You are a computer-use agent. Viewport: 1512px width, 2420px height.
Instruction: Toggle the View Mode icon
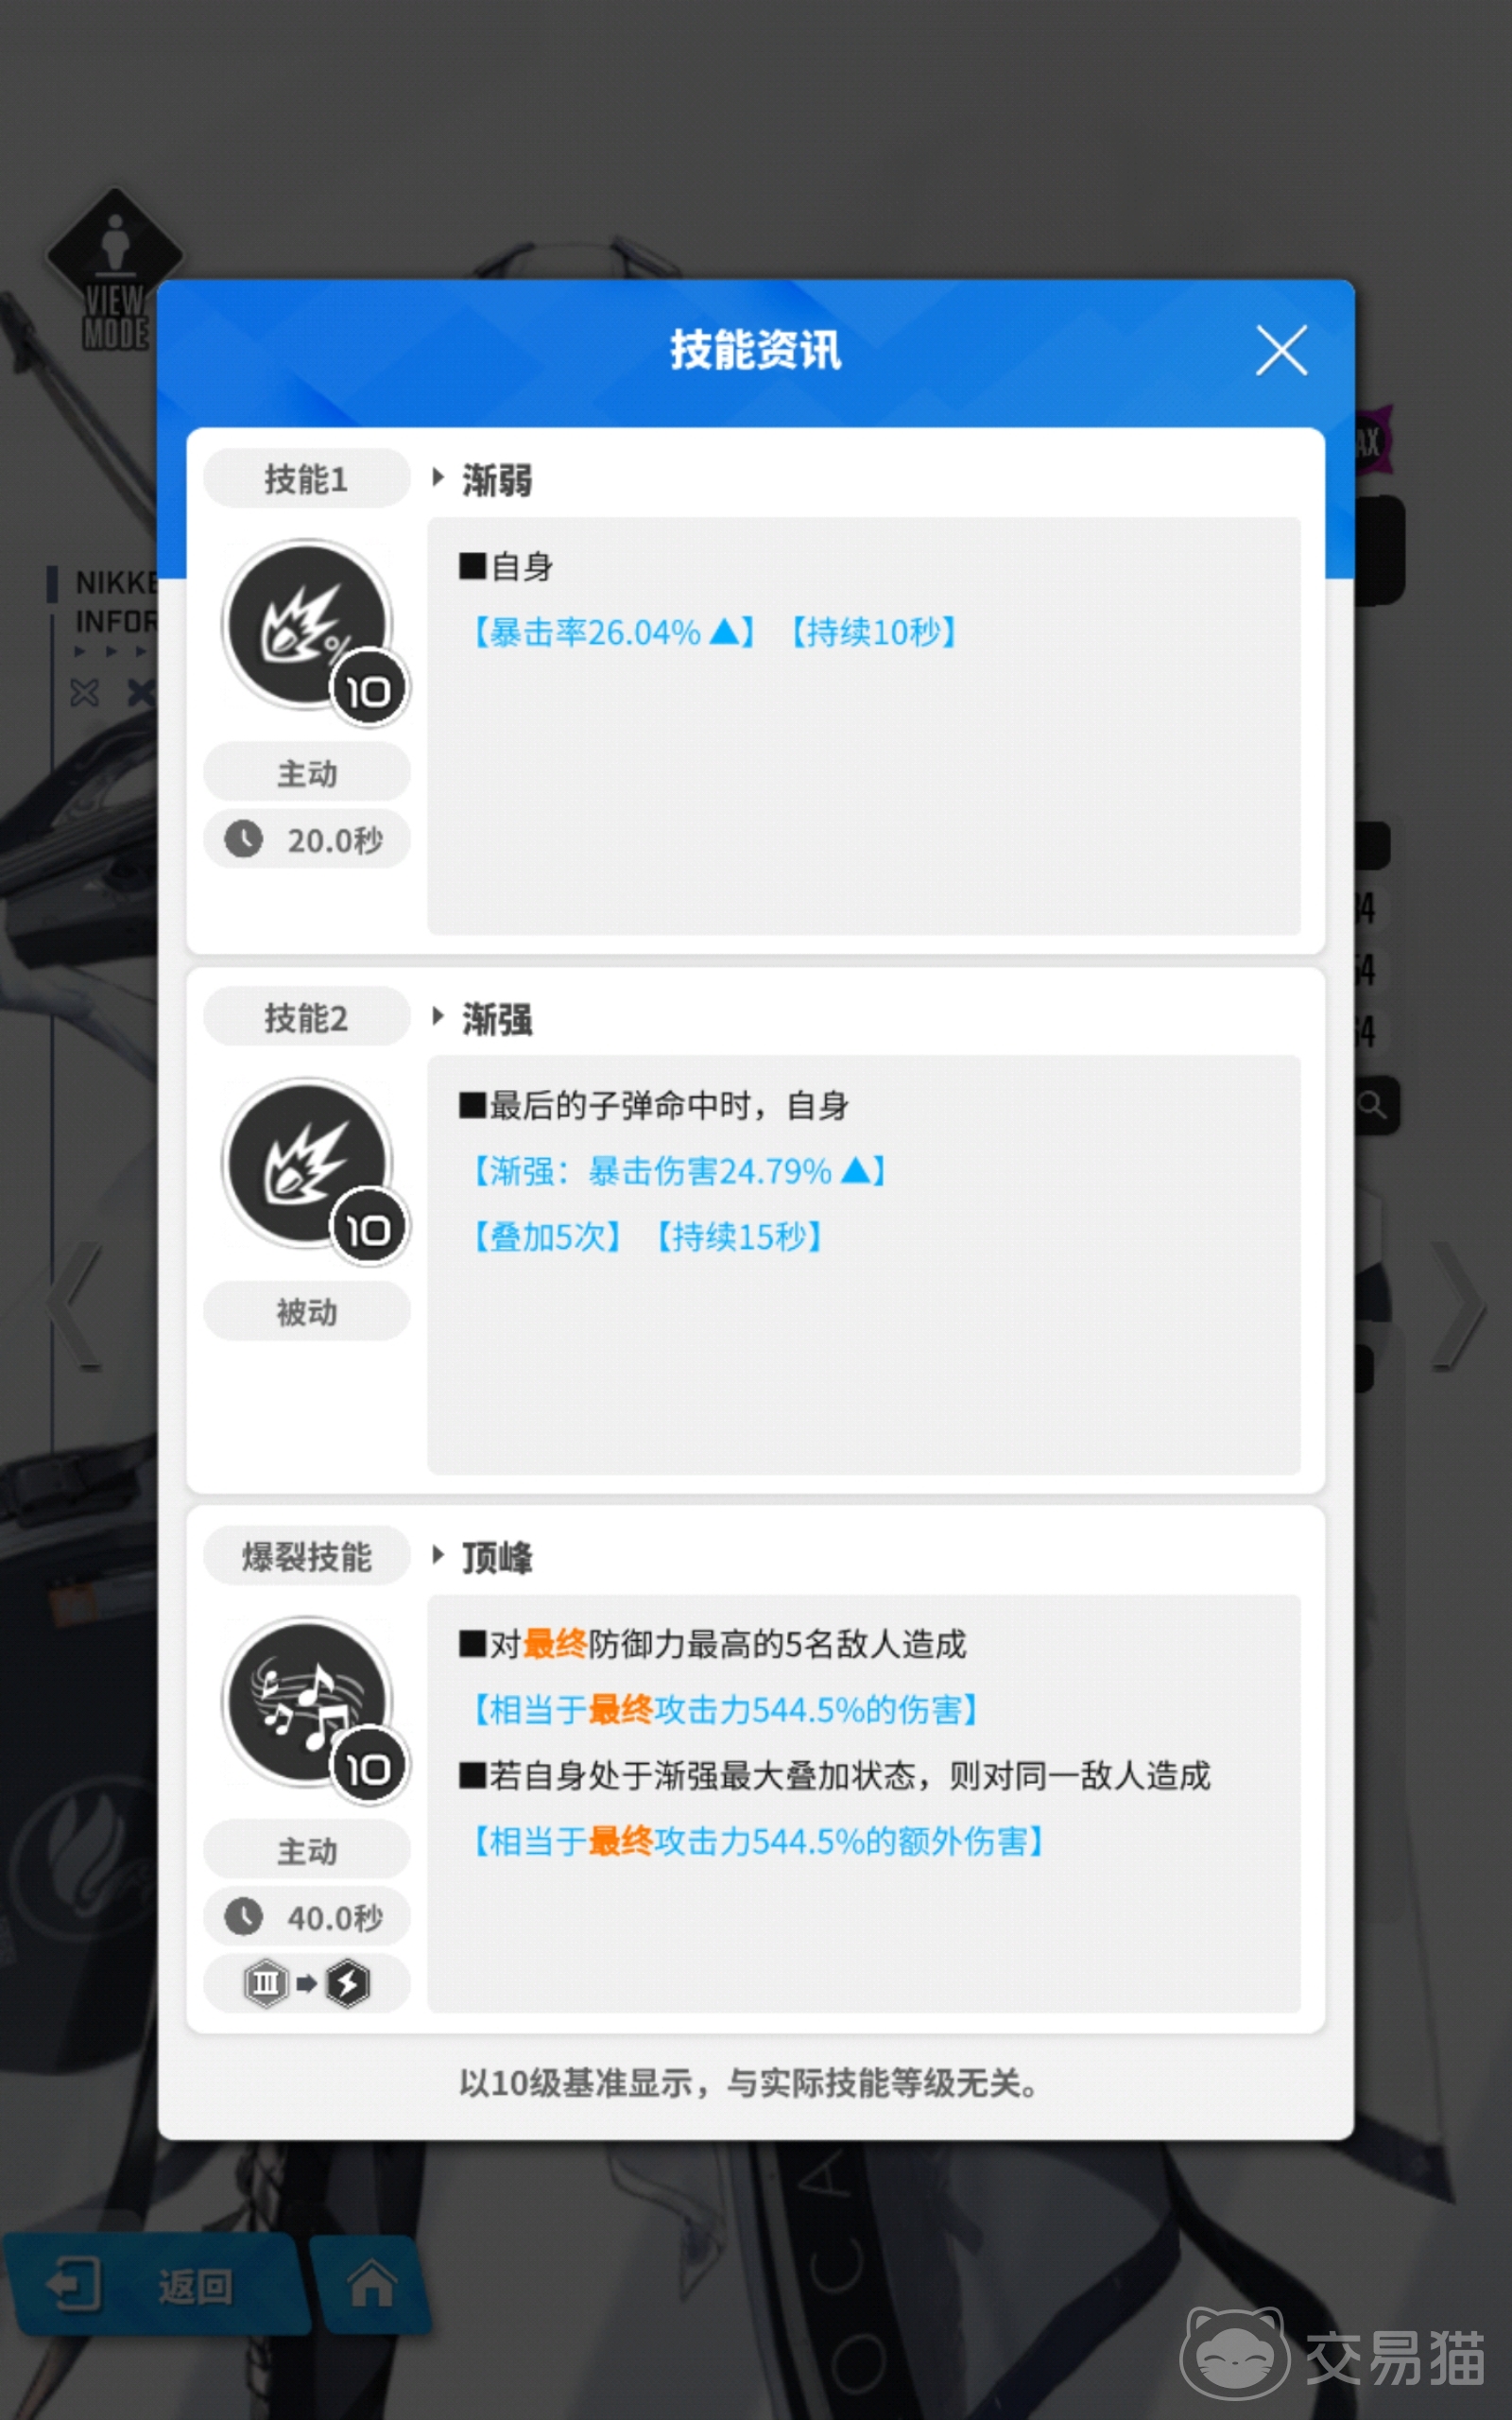[x=115, y=270]
